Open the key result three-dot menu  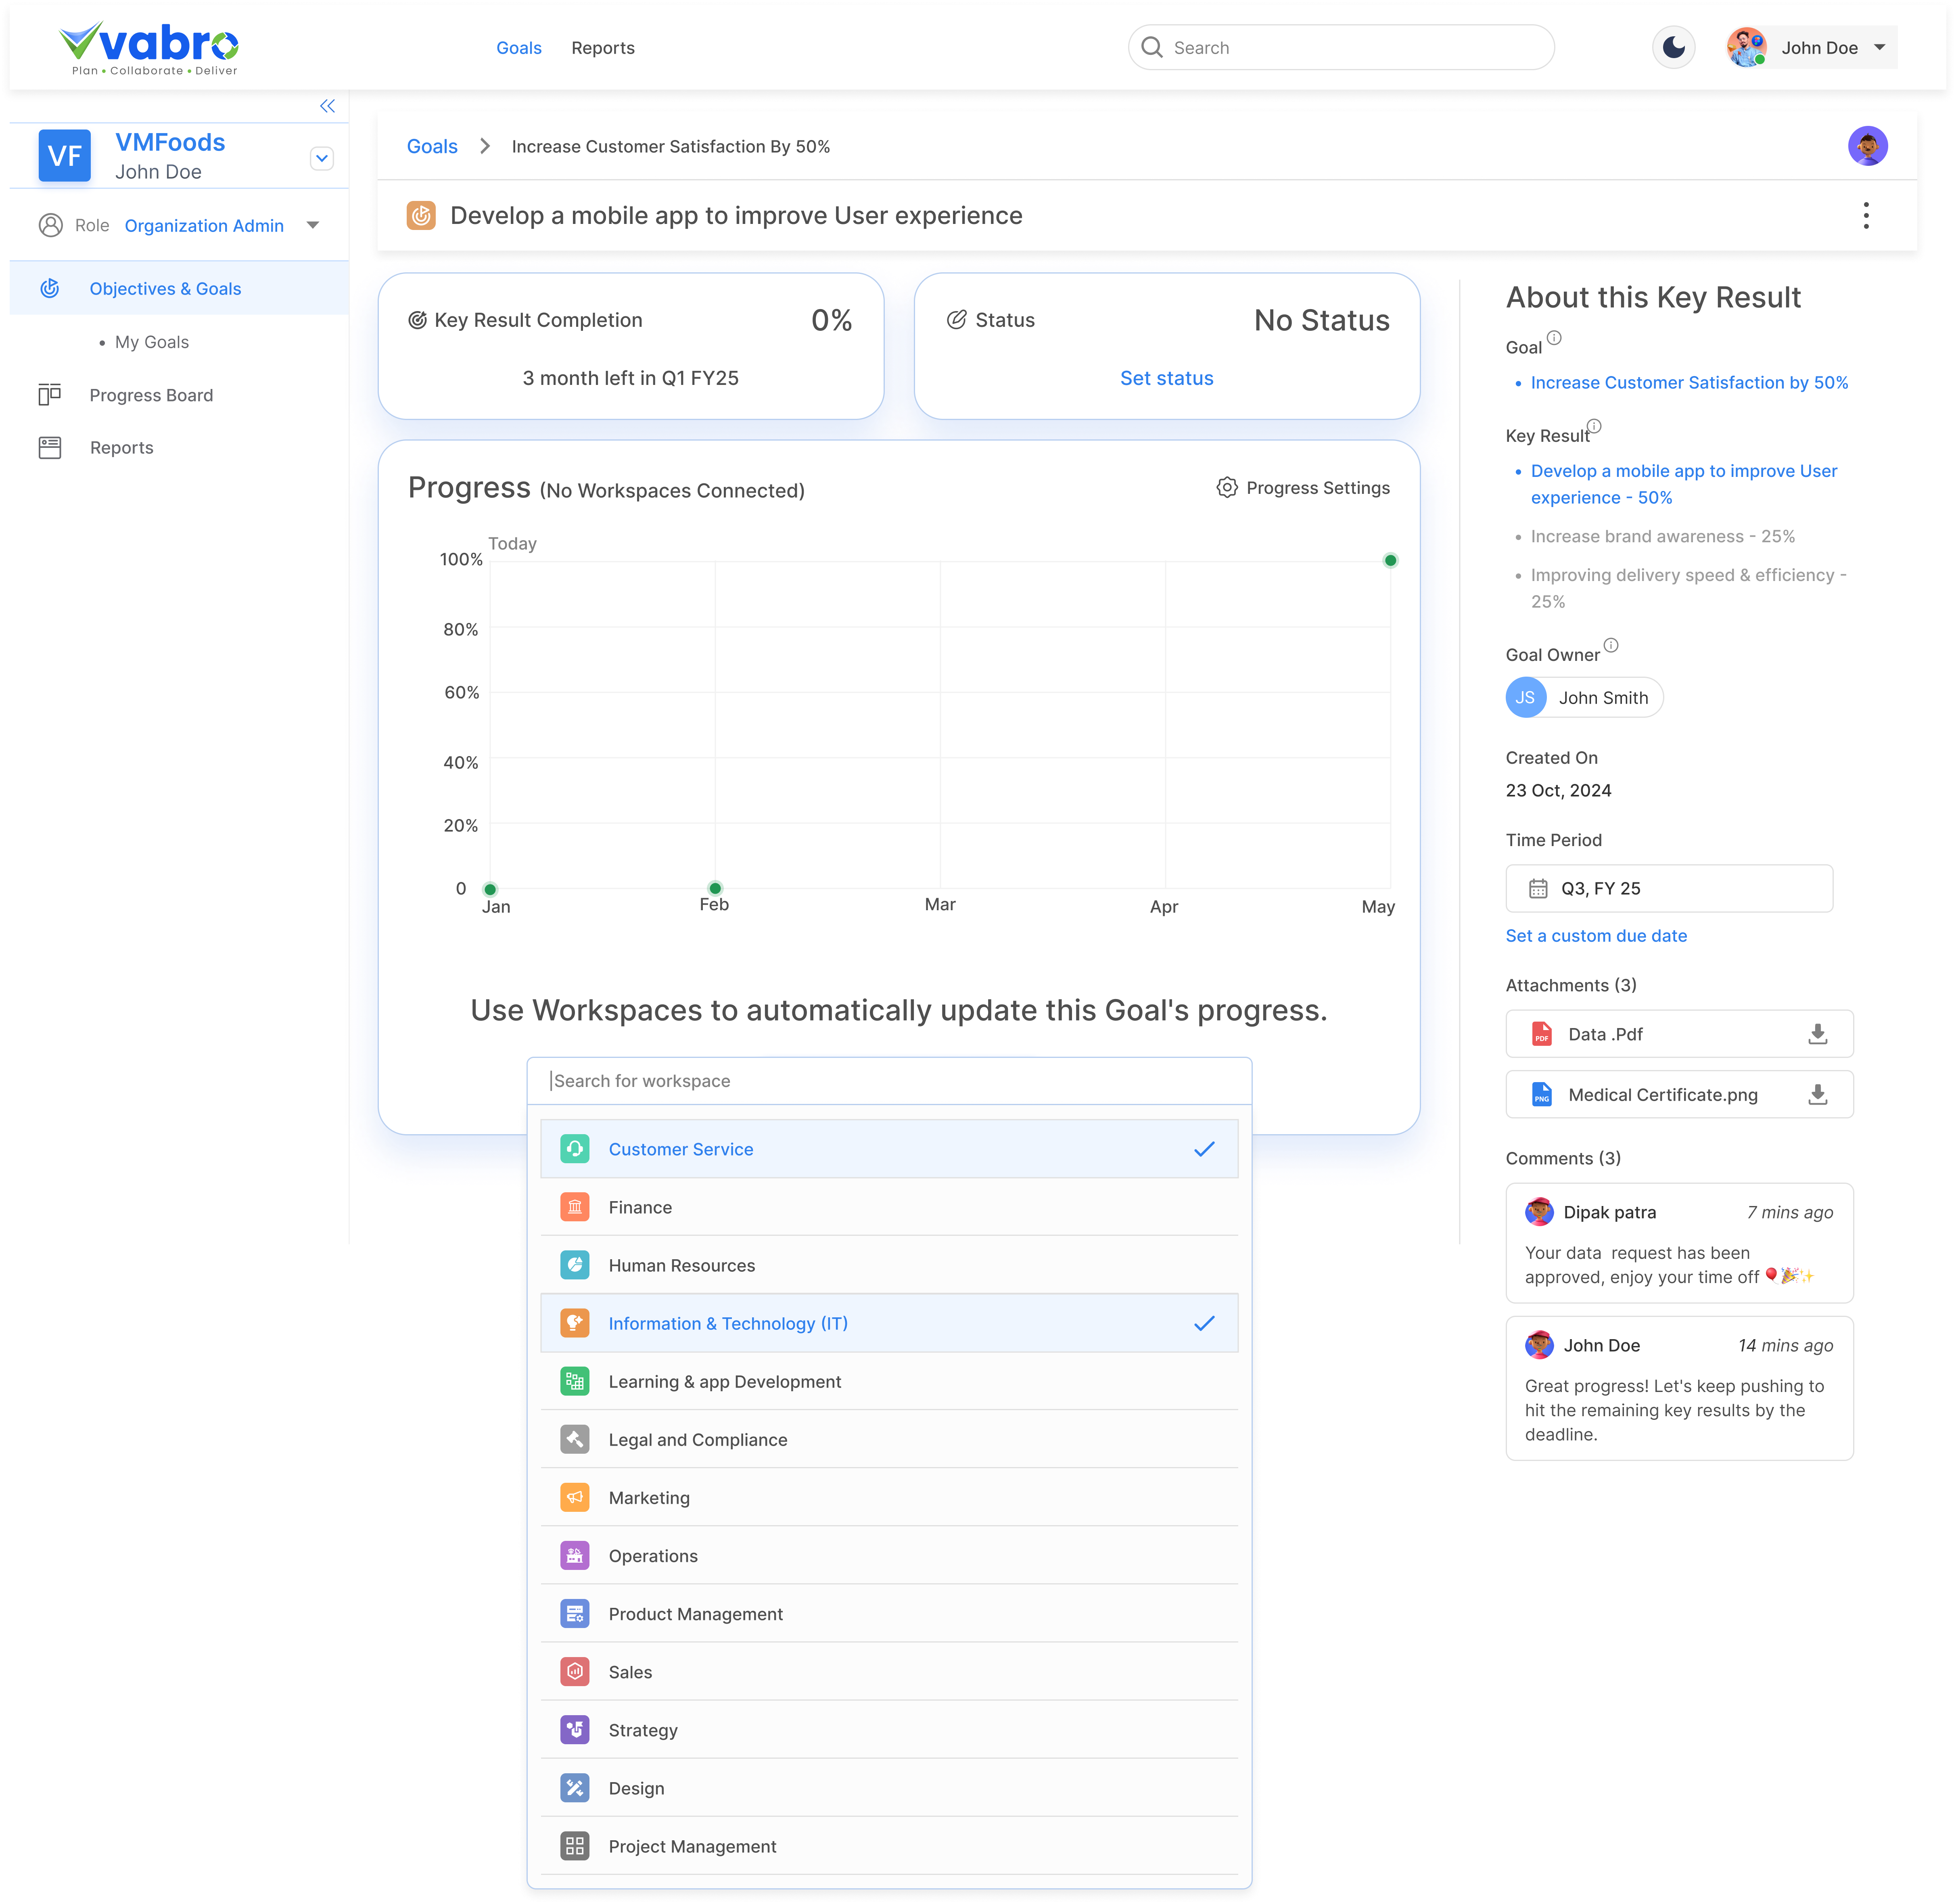click(x=1866, y=215)
